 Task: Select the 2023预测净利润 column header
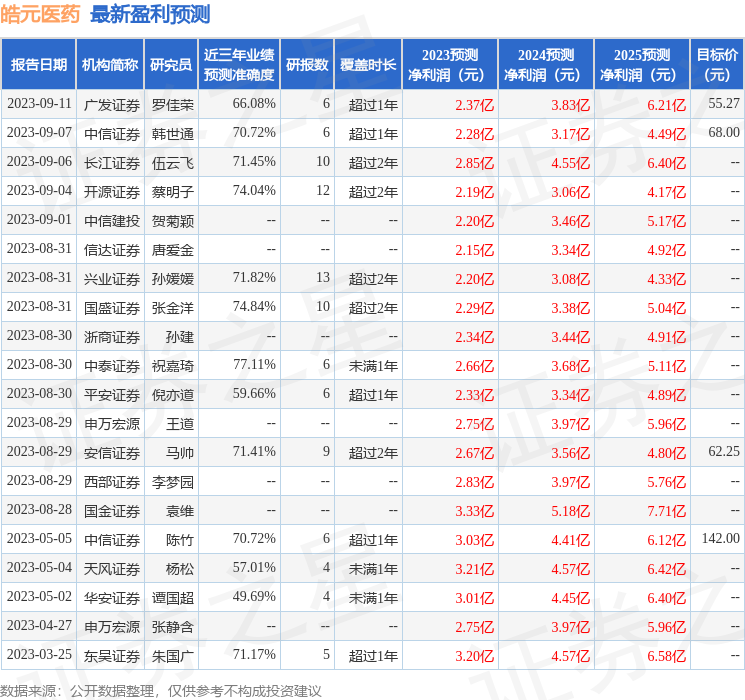(x=449, y=65)
